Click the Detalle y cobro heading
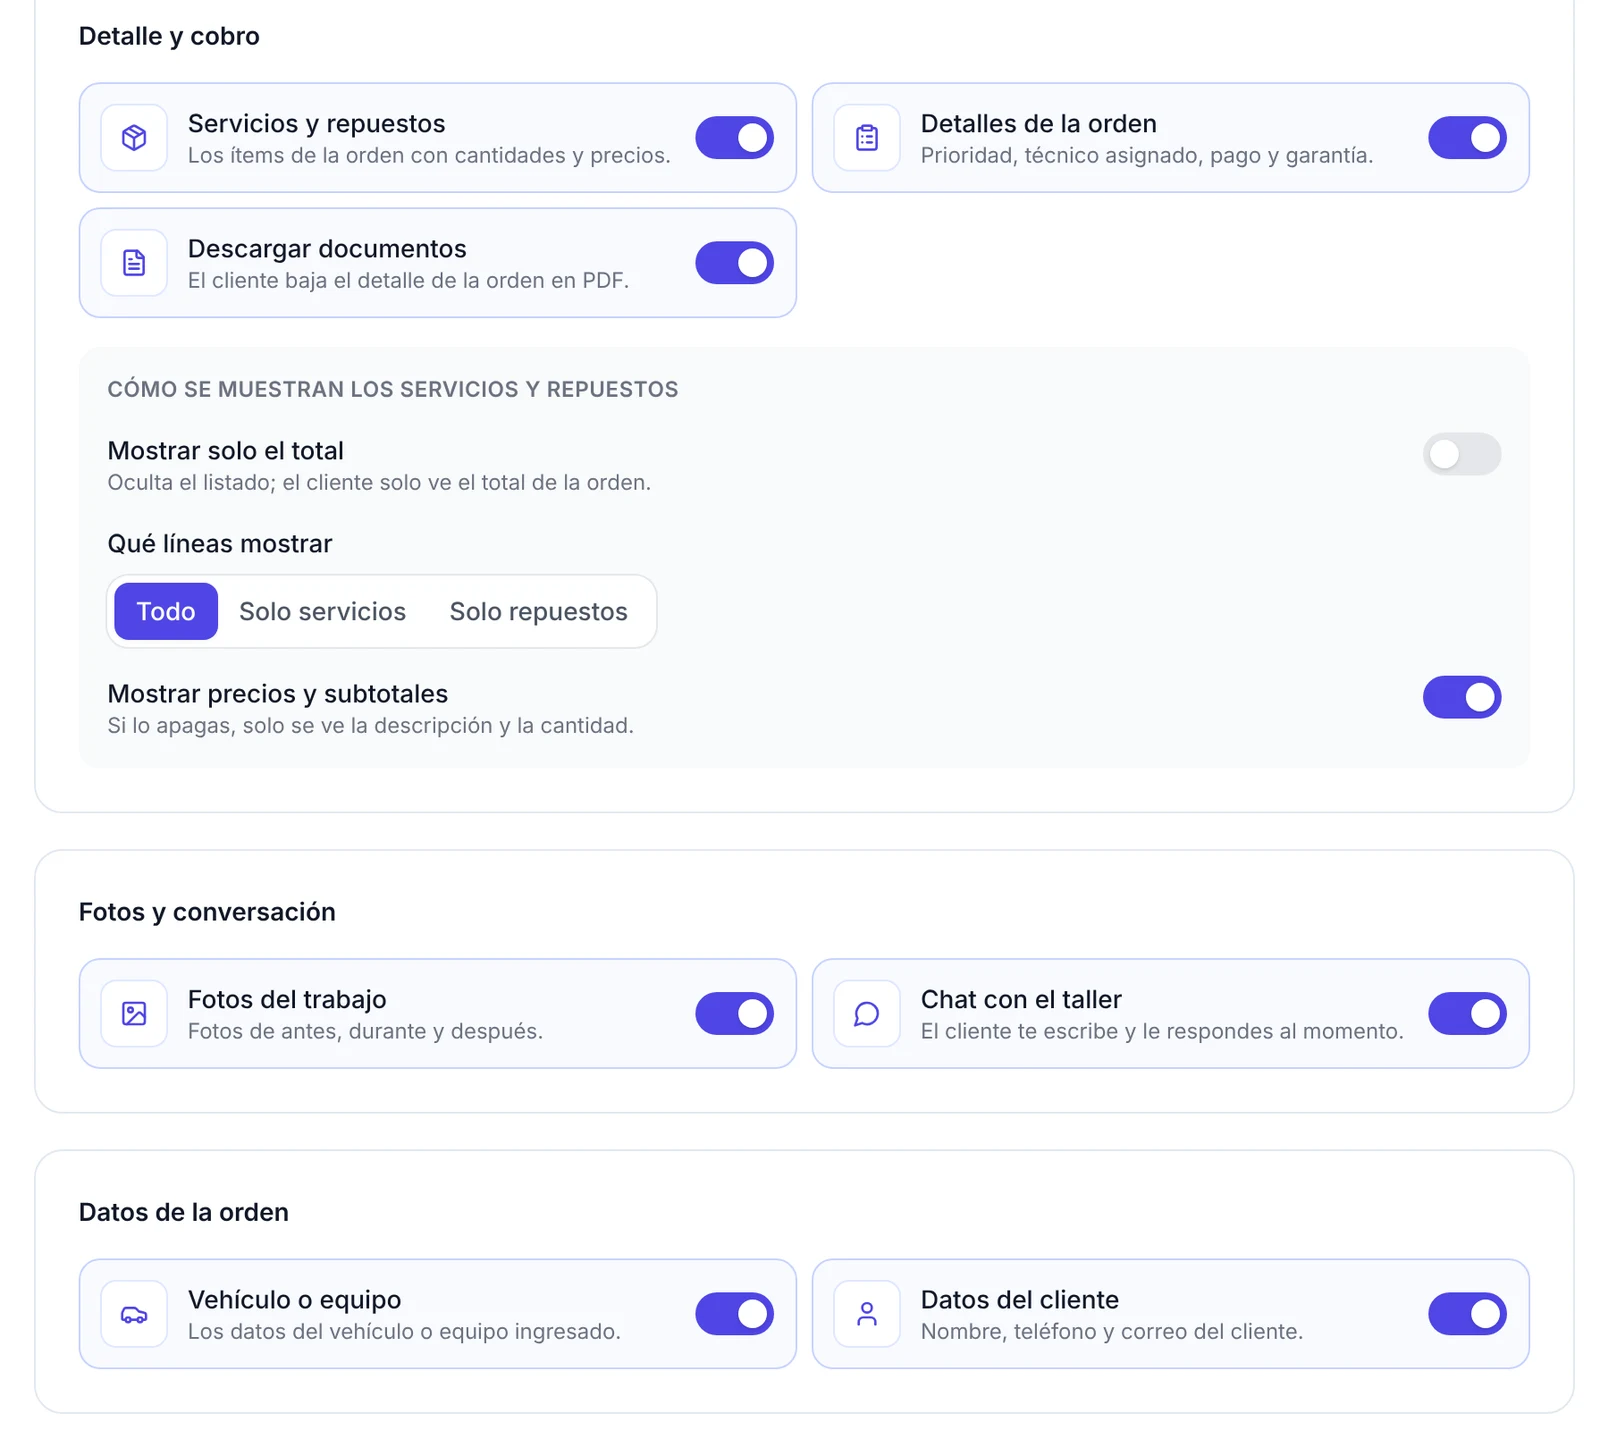The image size is (1600, 1430). point(169,36)
